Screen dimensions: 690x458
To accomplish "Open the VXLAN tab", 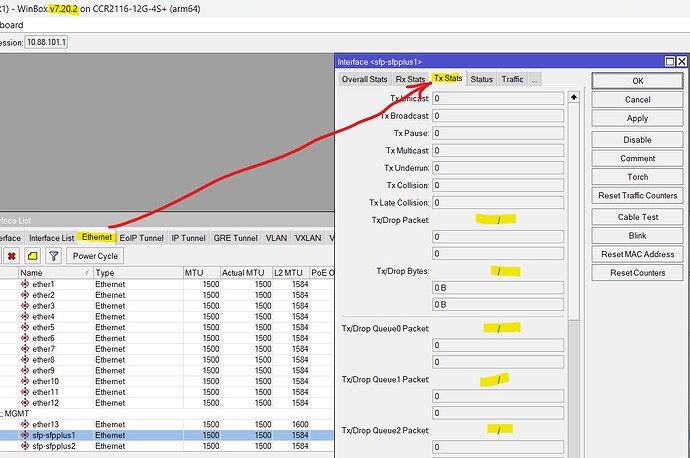I will tap(308, 238).
